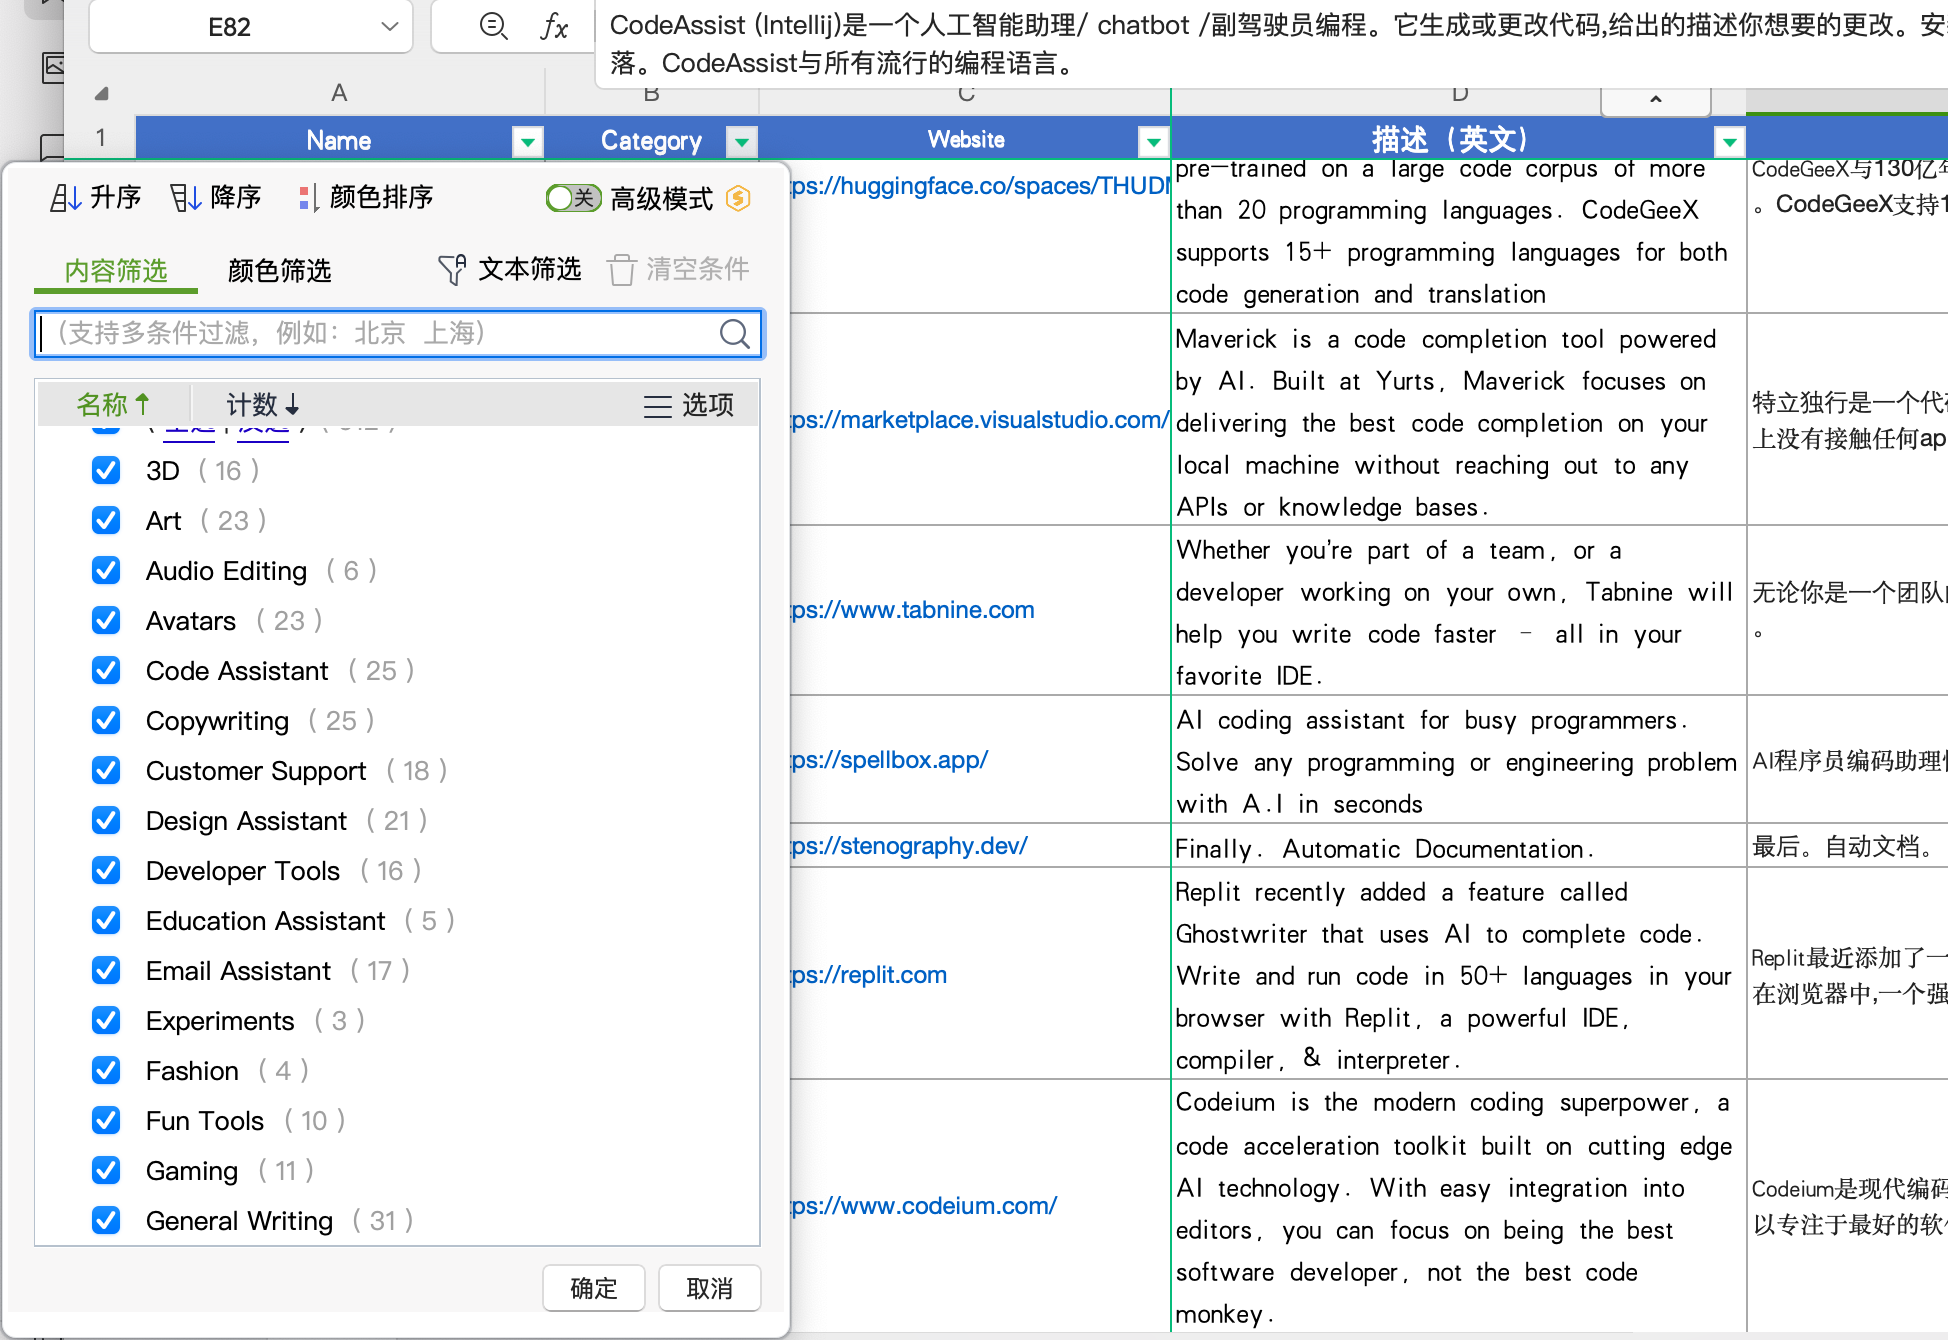Click the select-all corner triangle
Screen dimensions: 1948x1340
click(x=101, y=93)
